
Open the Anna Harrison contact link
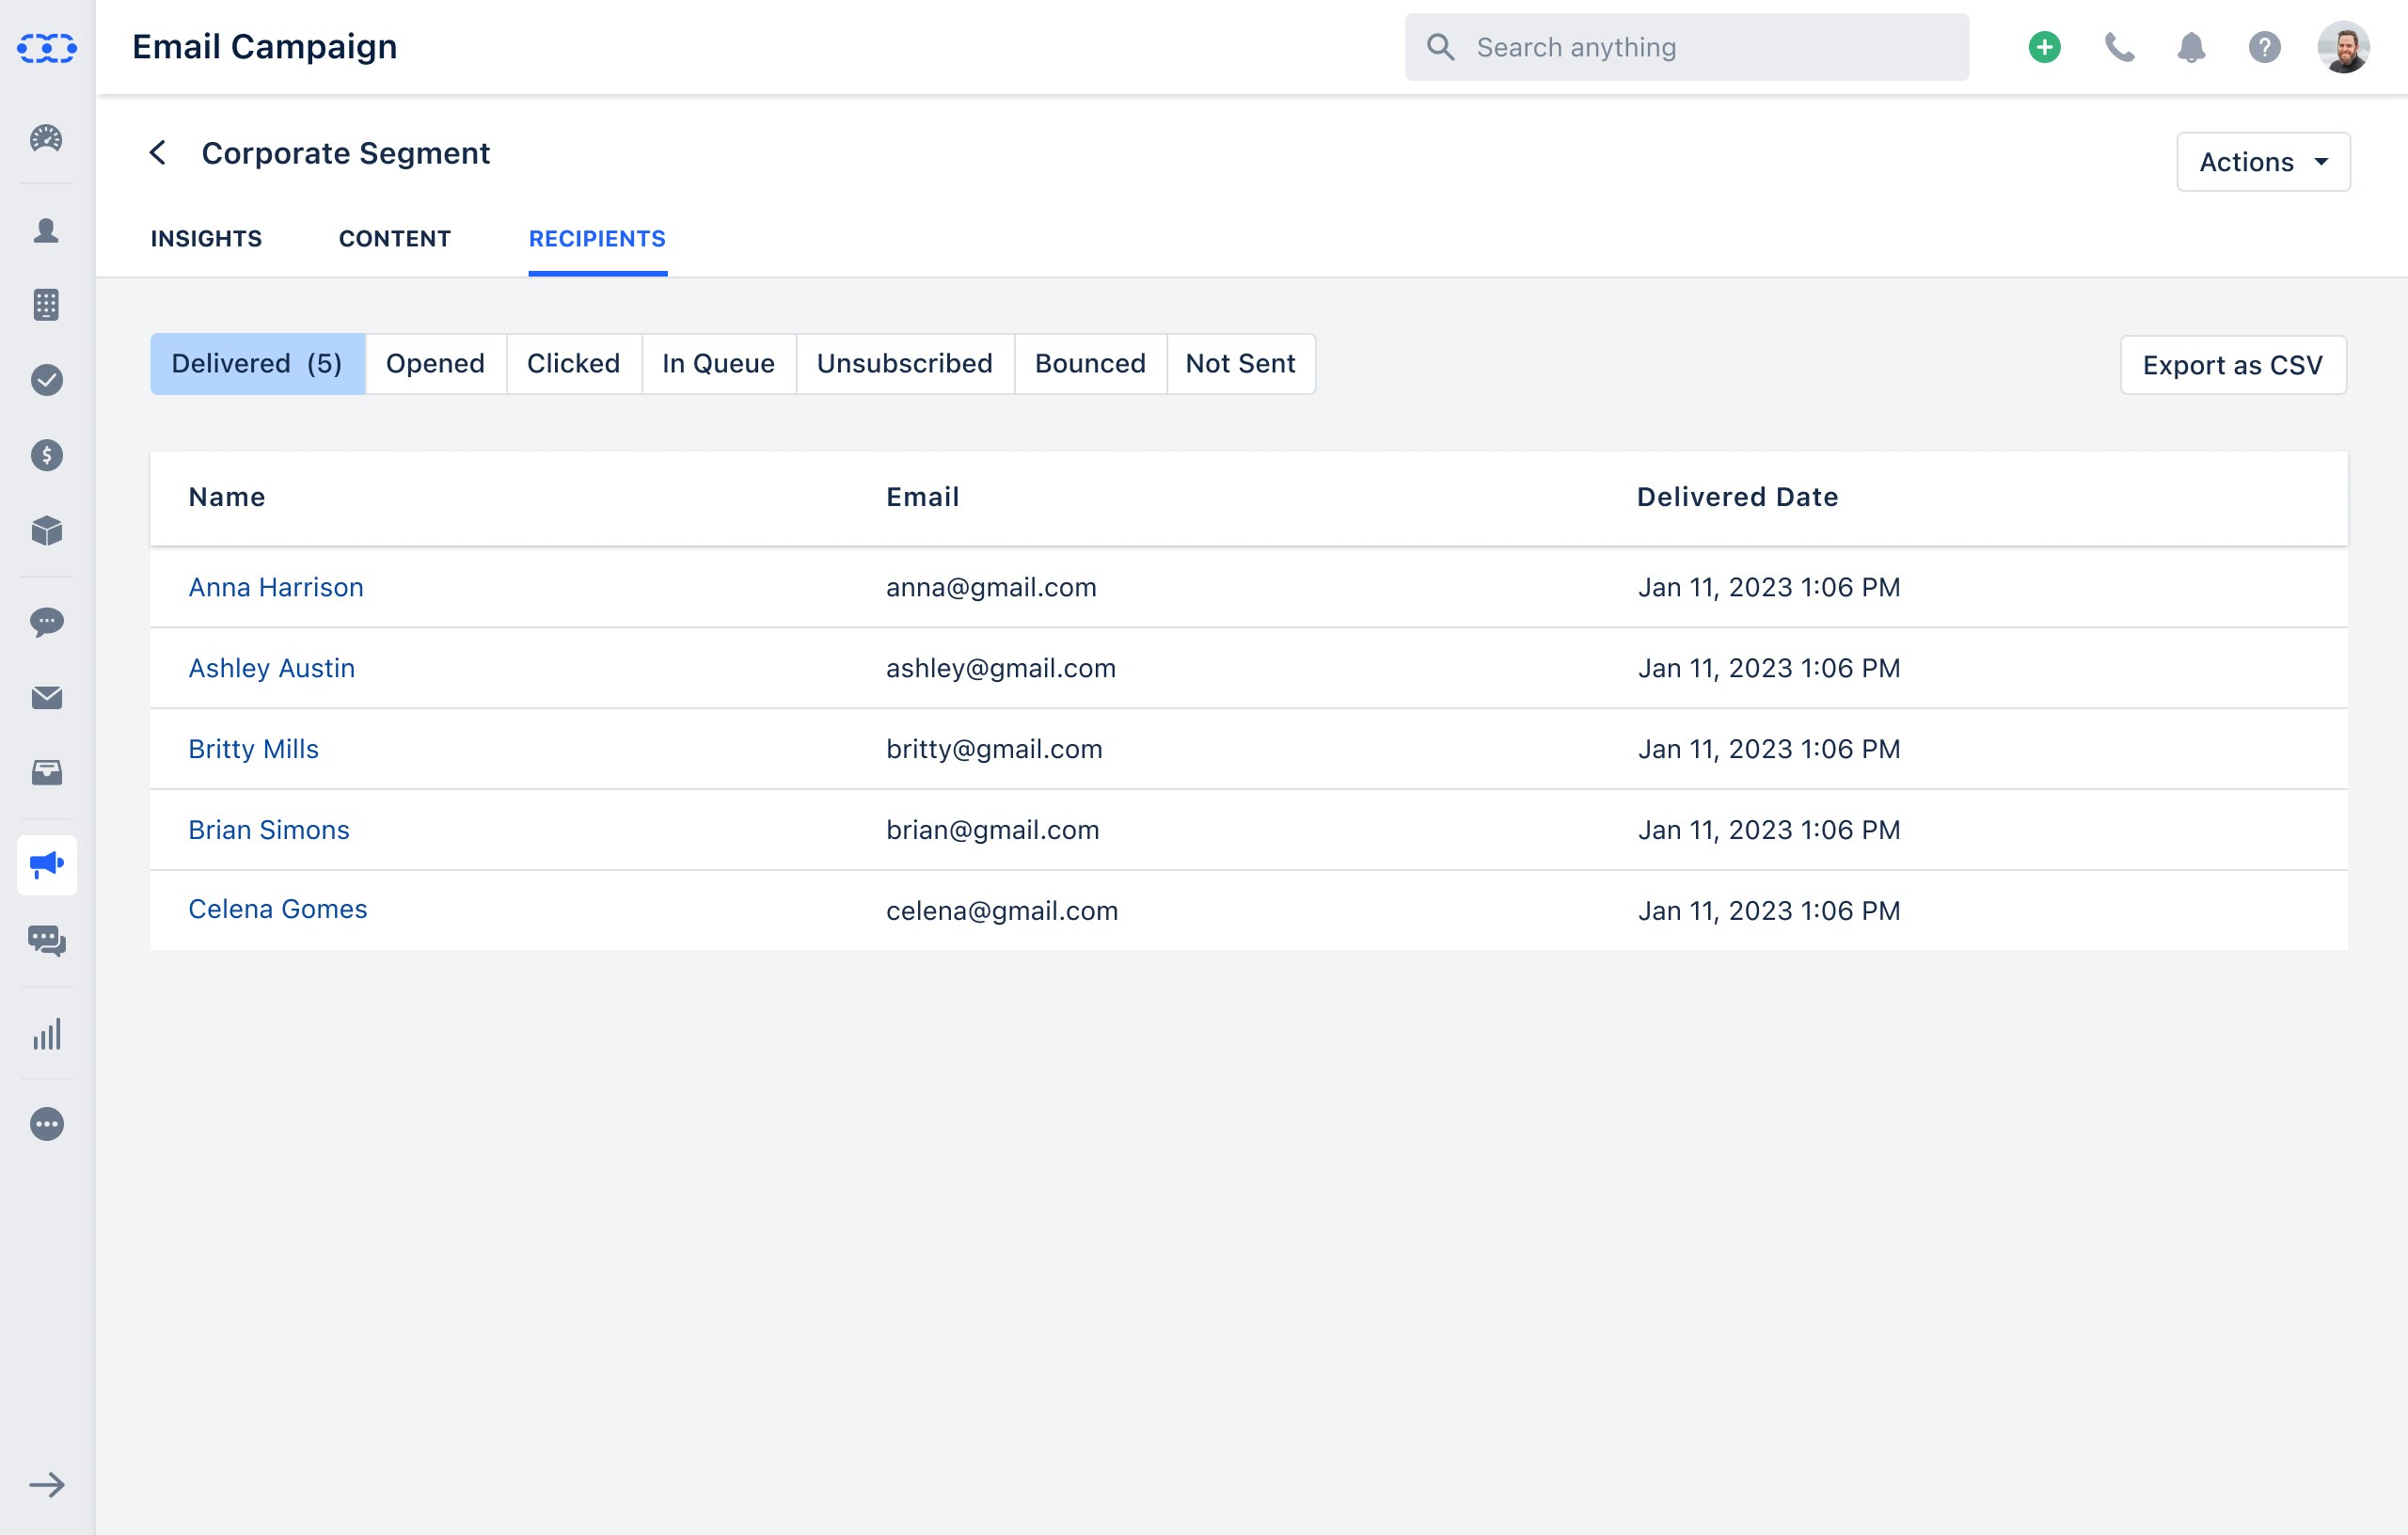tap(276, 587)
